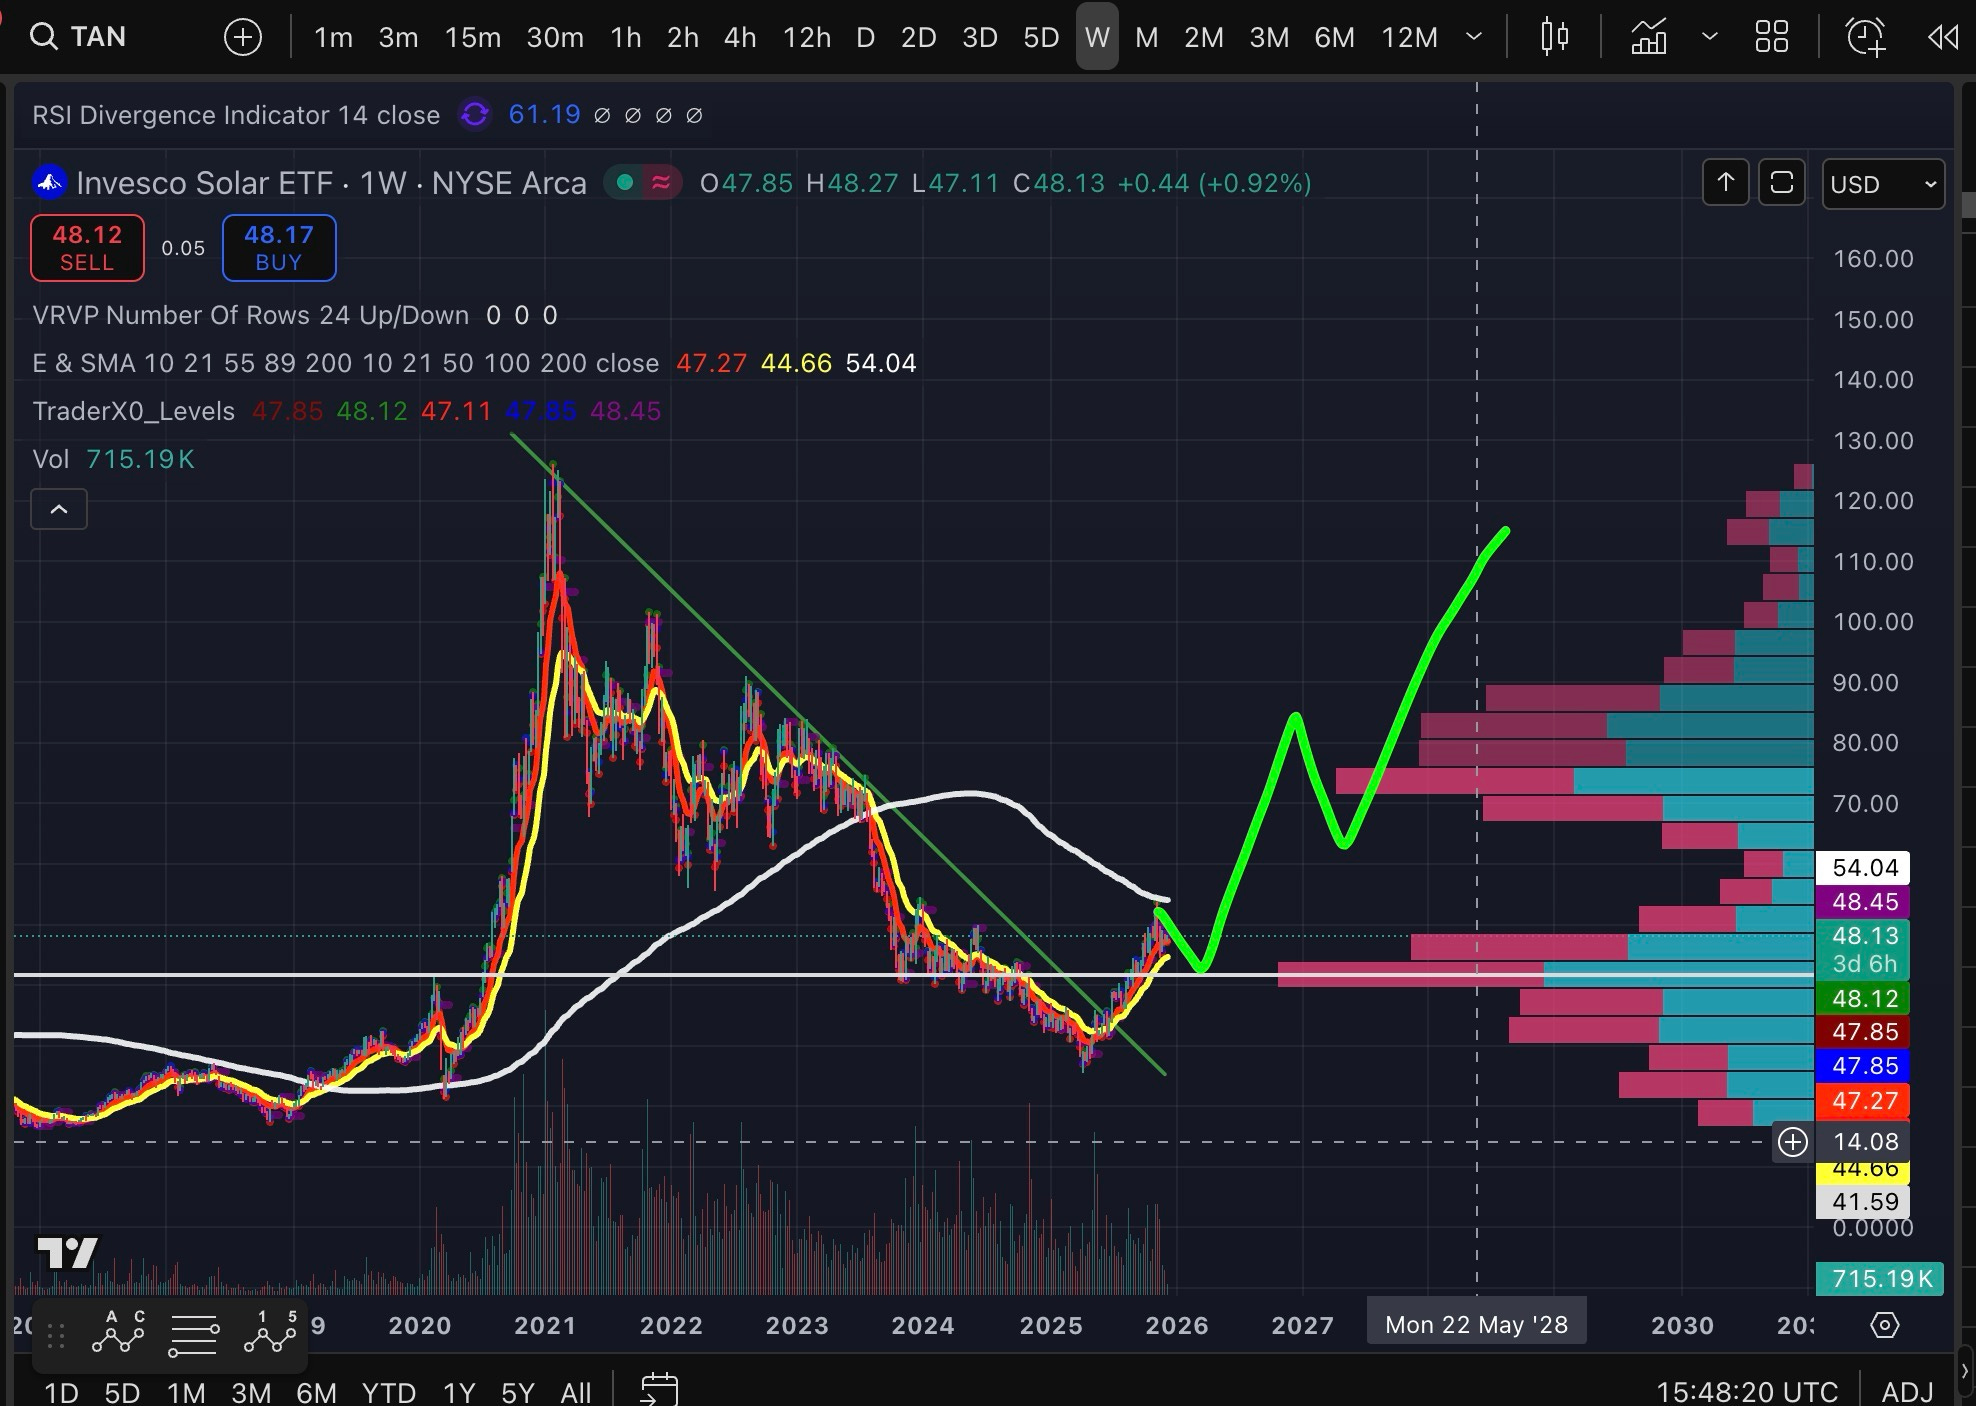Click the symbol search magnifier icon
Viewport: 1976px width, 1406px height.
pyautogui.click(x=42, y=37)
